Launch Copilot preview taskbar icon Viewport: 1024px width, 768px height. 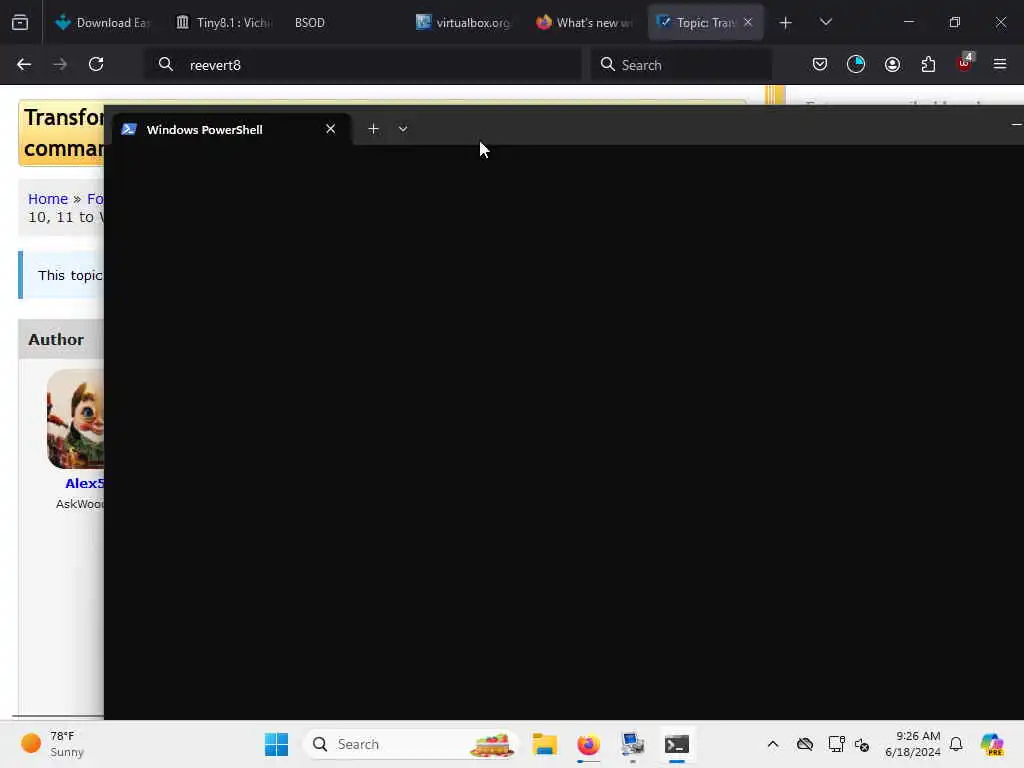(x=992, y=744)
